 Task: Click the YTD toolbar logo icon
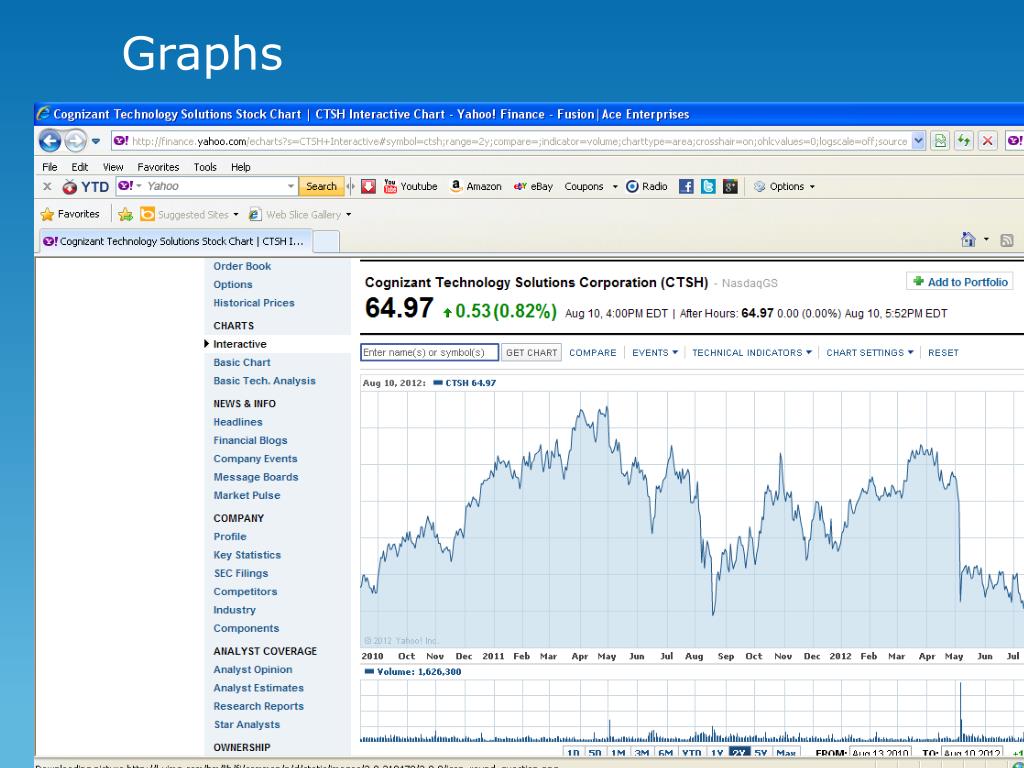tap(70, 187)
